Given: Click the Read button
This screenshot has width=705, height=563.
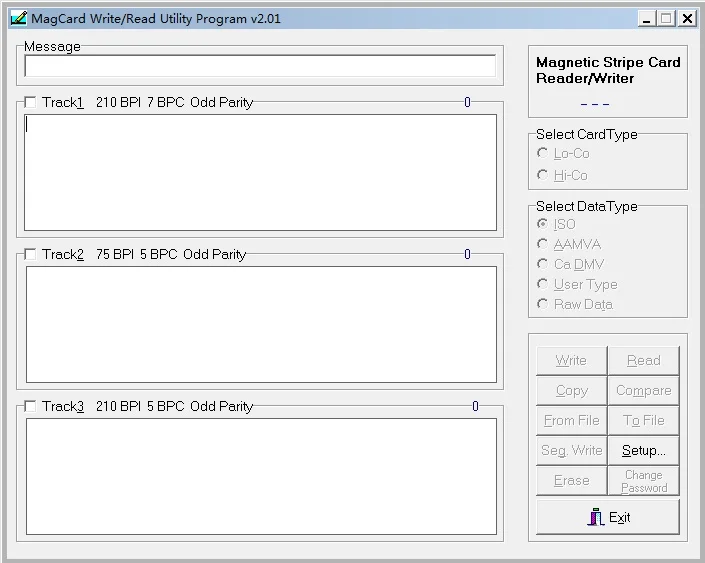Looking at the screenshot, I should coord(643,360).
